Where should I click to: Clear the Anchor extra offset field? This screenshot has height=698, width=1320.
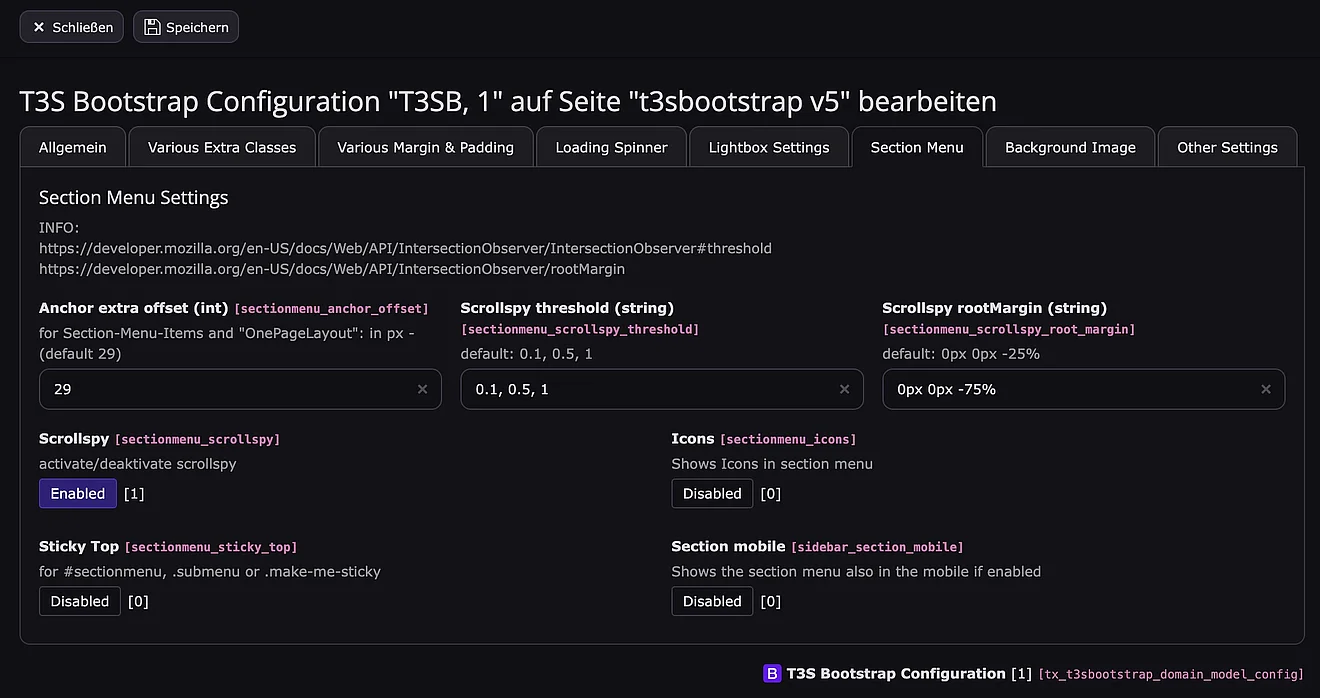(422, 389)
